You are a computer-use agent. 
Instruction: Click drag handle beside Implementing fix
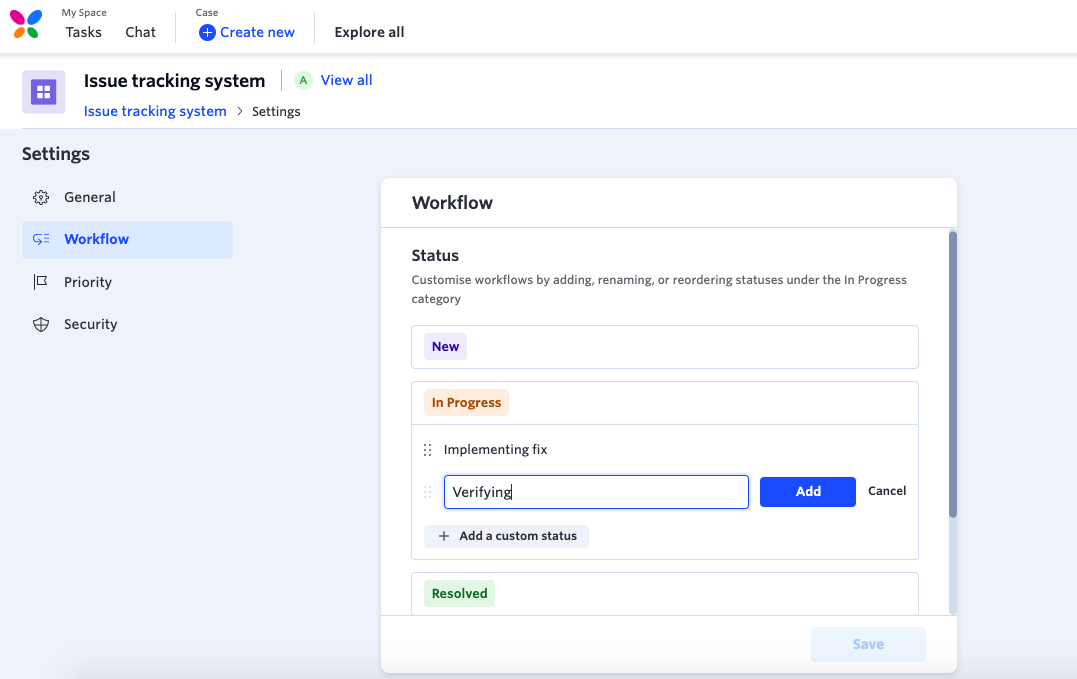point(428,450)
